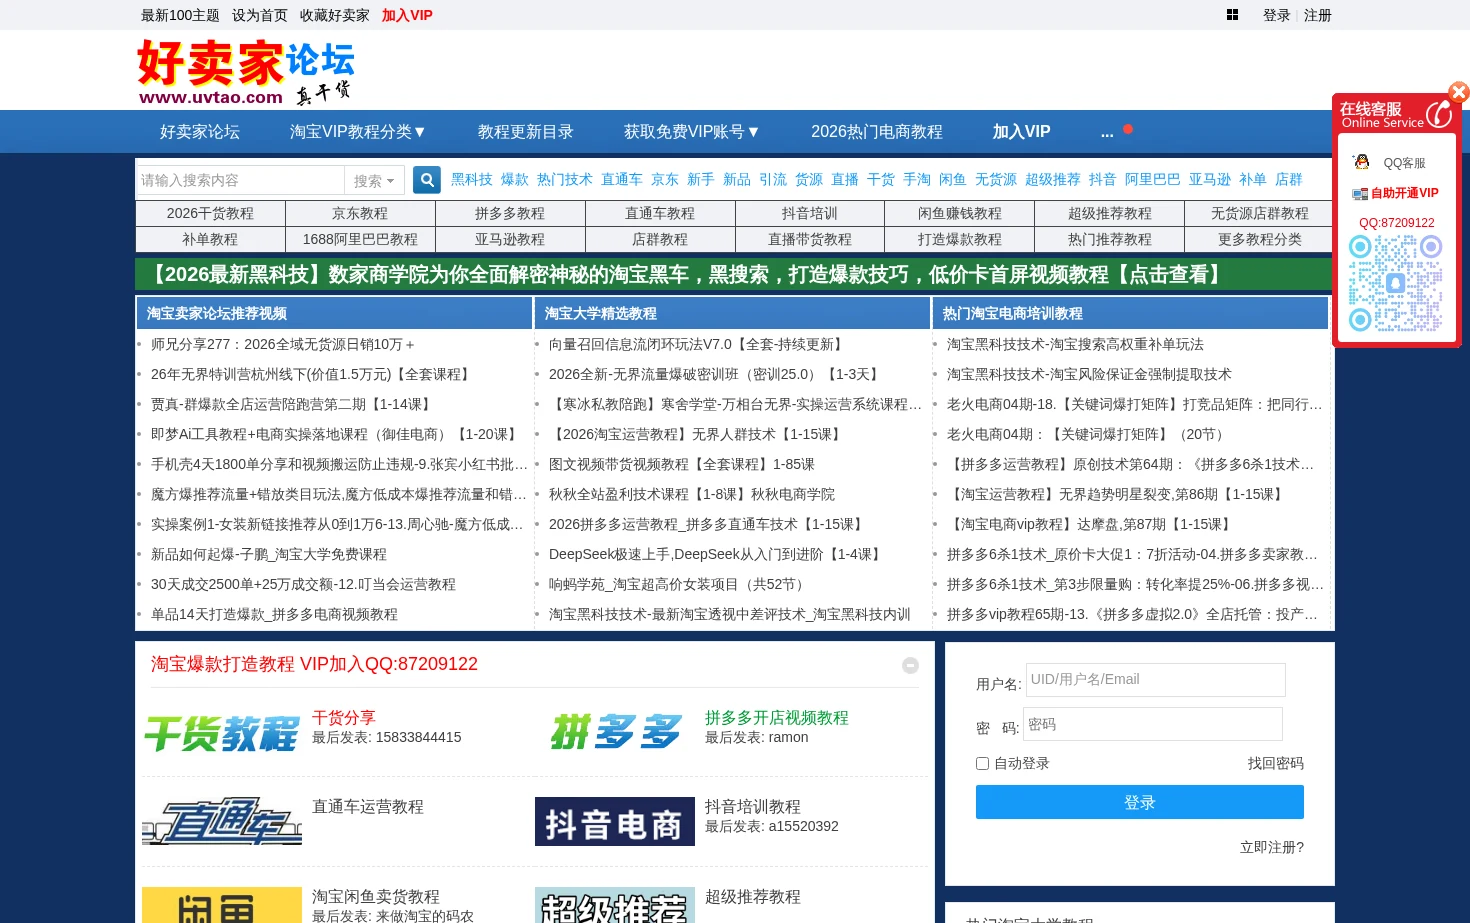Image resolution: width=1470 pixels, height=923 pixels.
Task: Select the 拼多多教程 category cell
Action: (510, 213)
